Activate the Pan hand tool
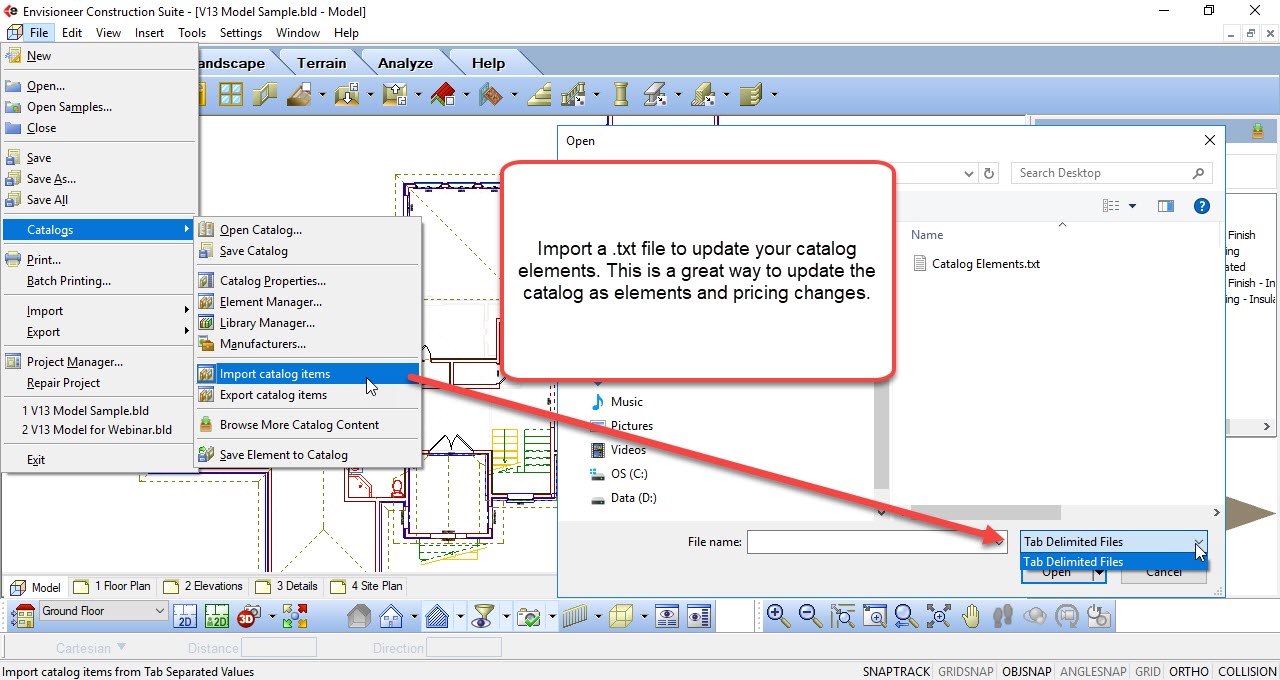This screenshot has height=680, width=1280. 971,616
